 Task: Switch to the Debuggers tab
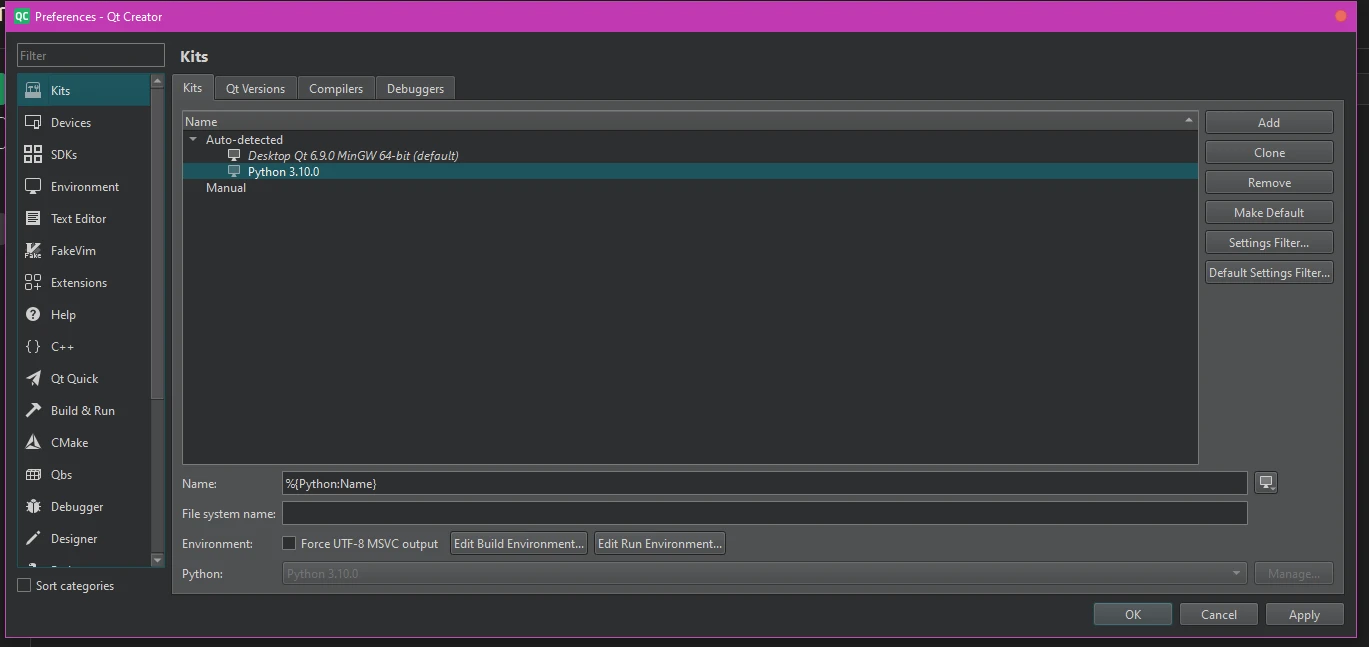point(415,89)
